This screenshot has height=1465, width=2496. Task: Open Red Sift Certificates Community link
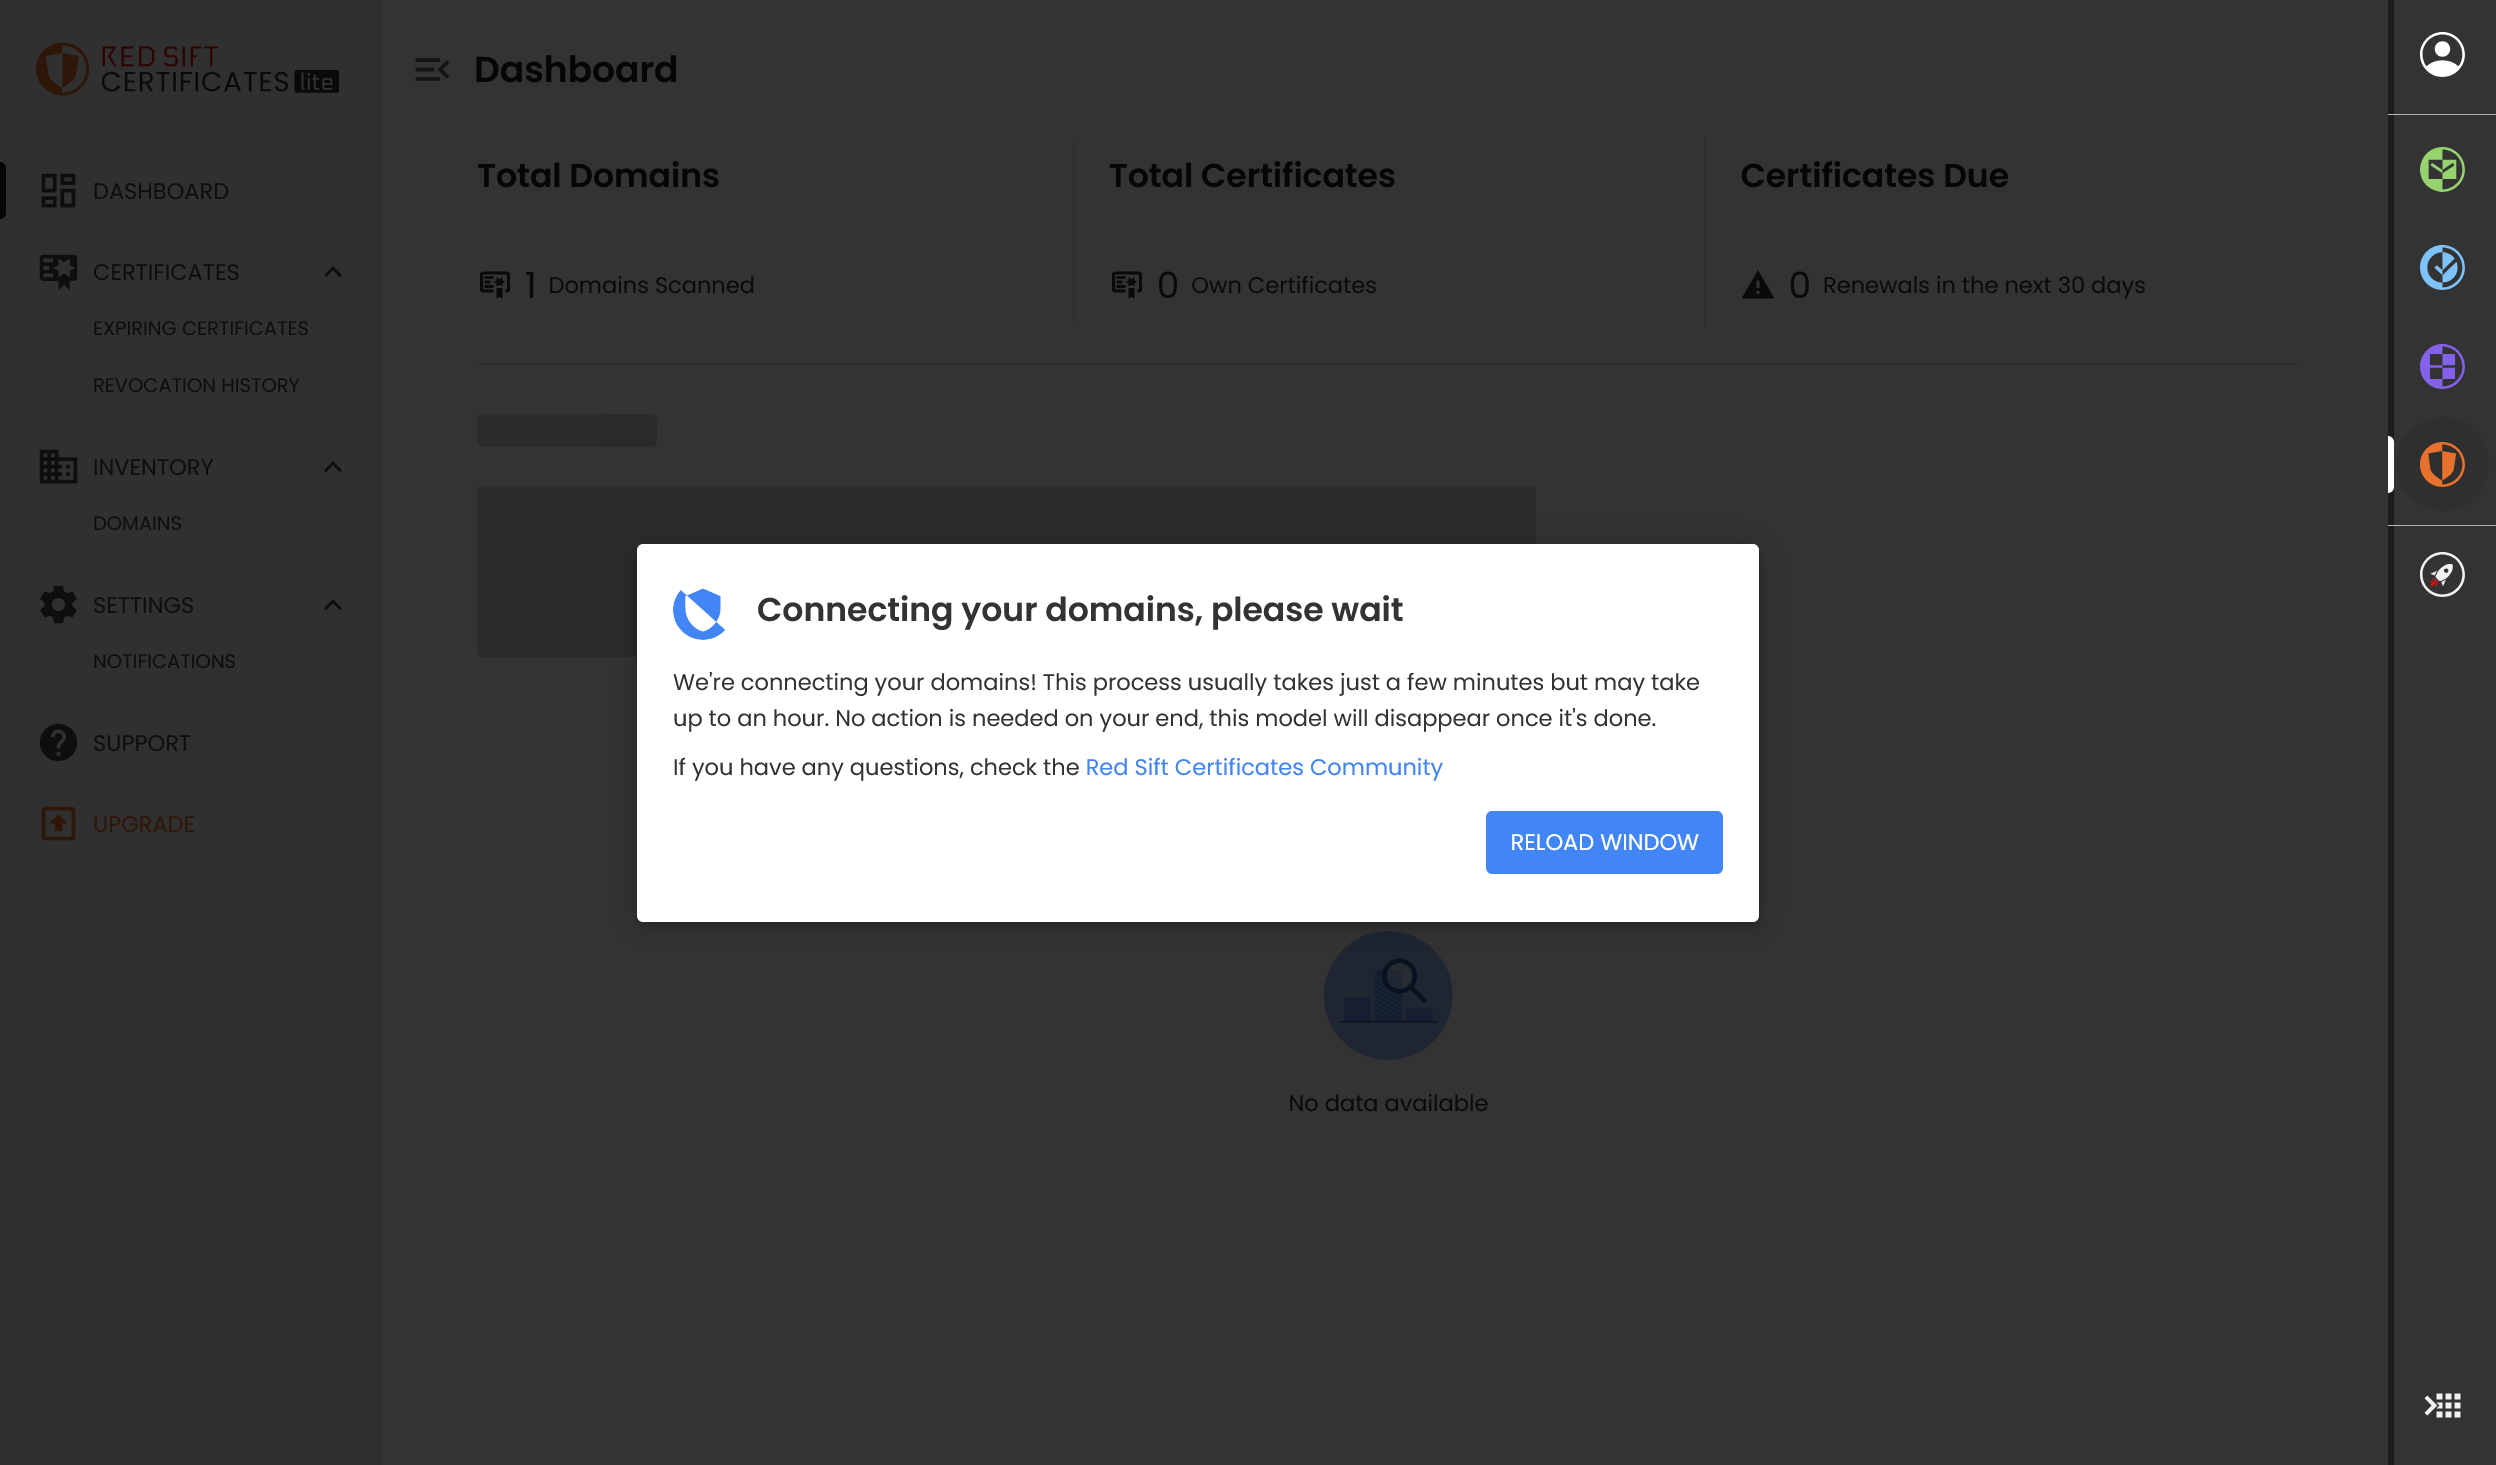click(1264, 767)
